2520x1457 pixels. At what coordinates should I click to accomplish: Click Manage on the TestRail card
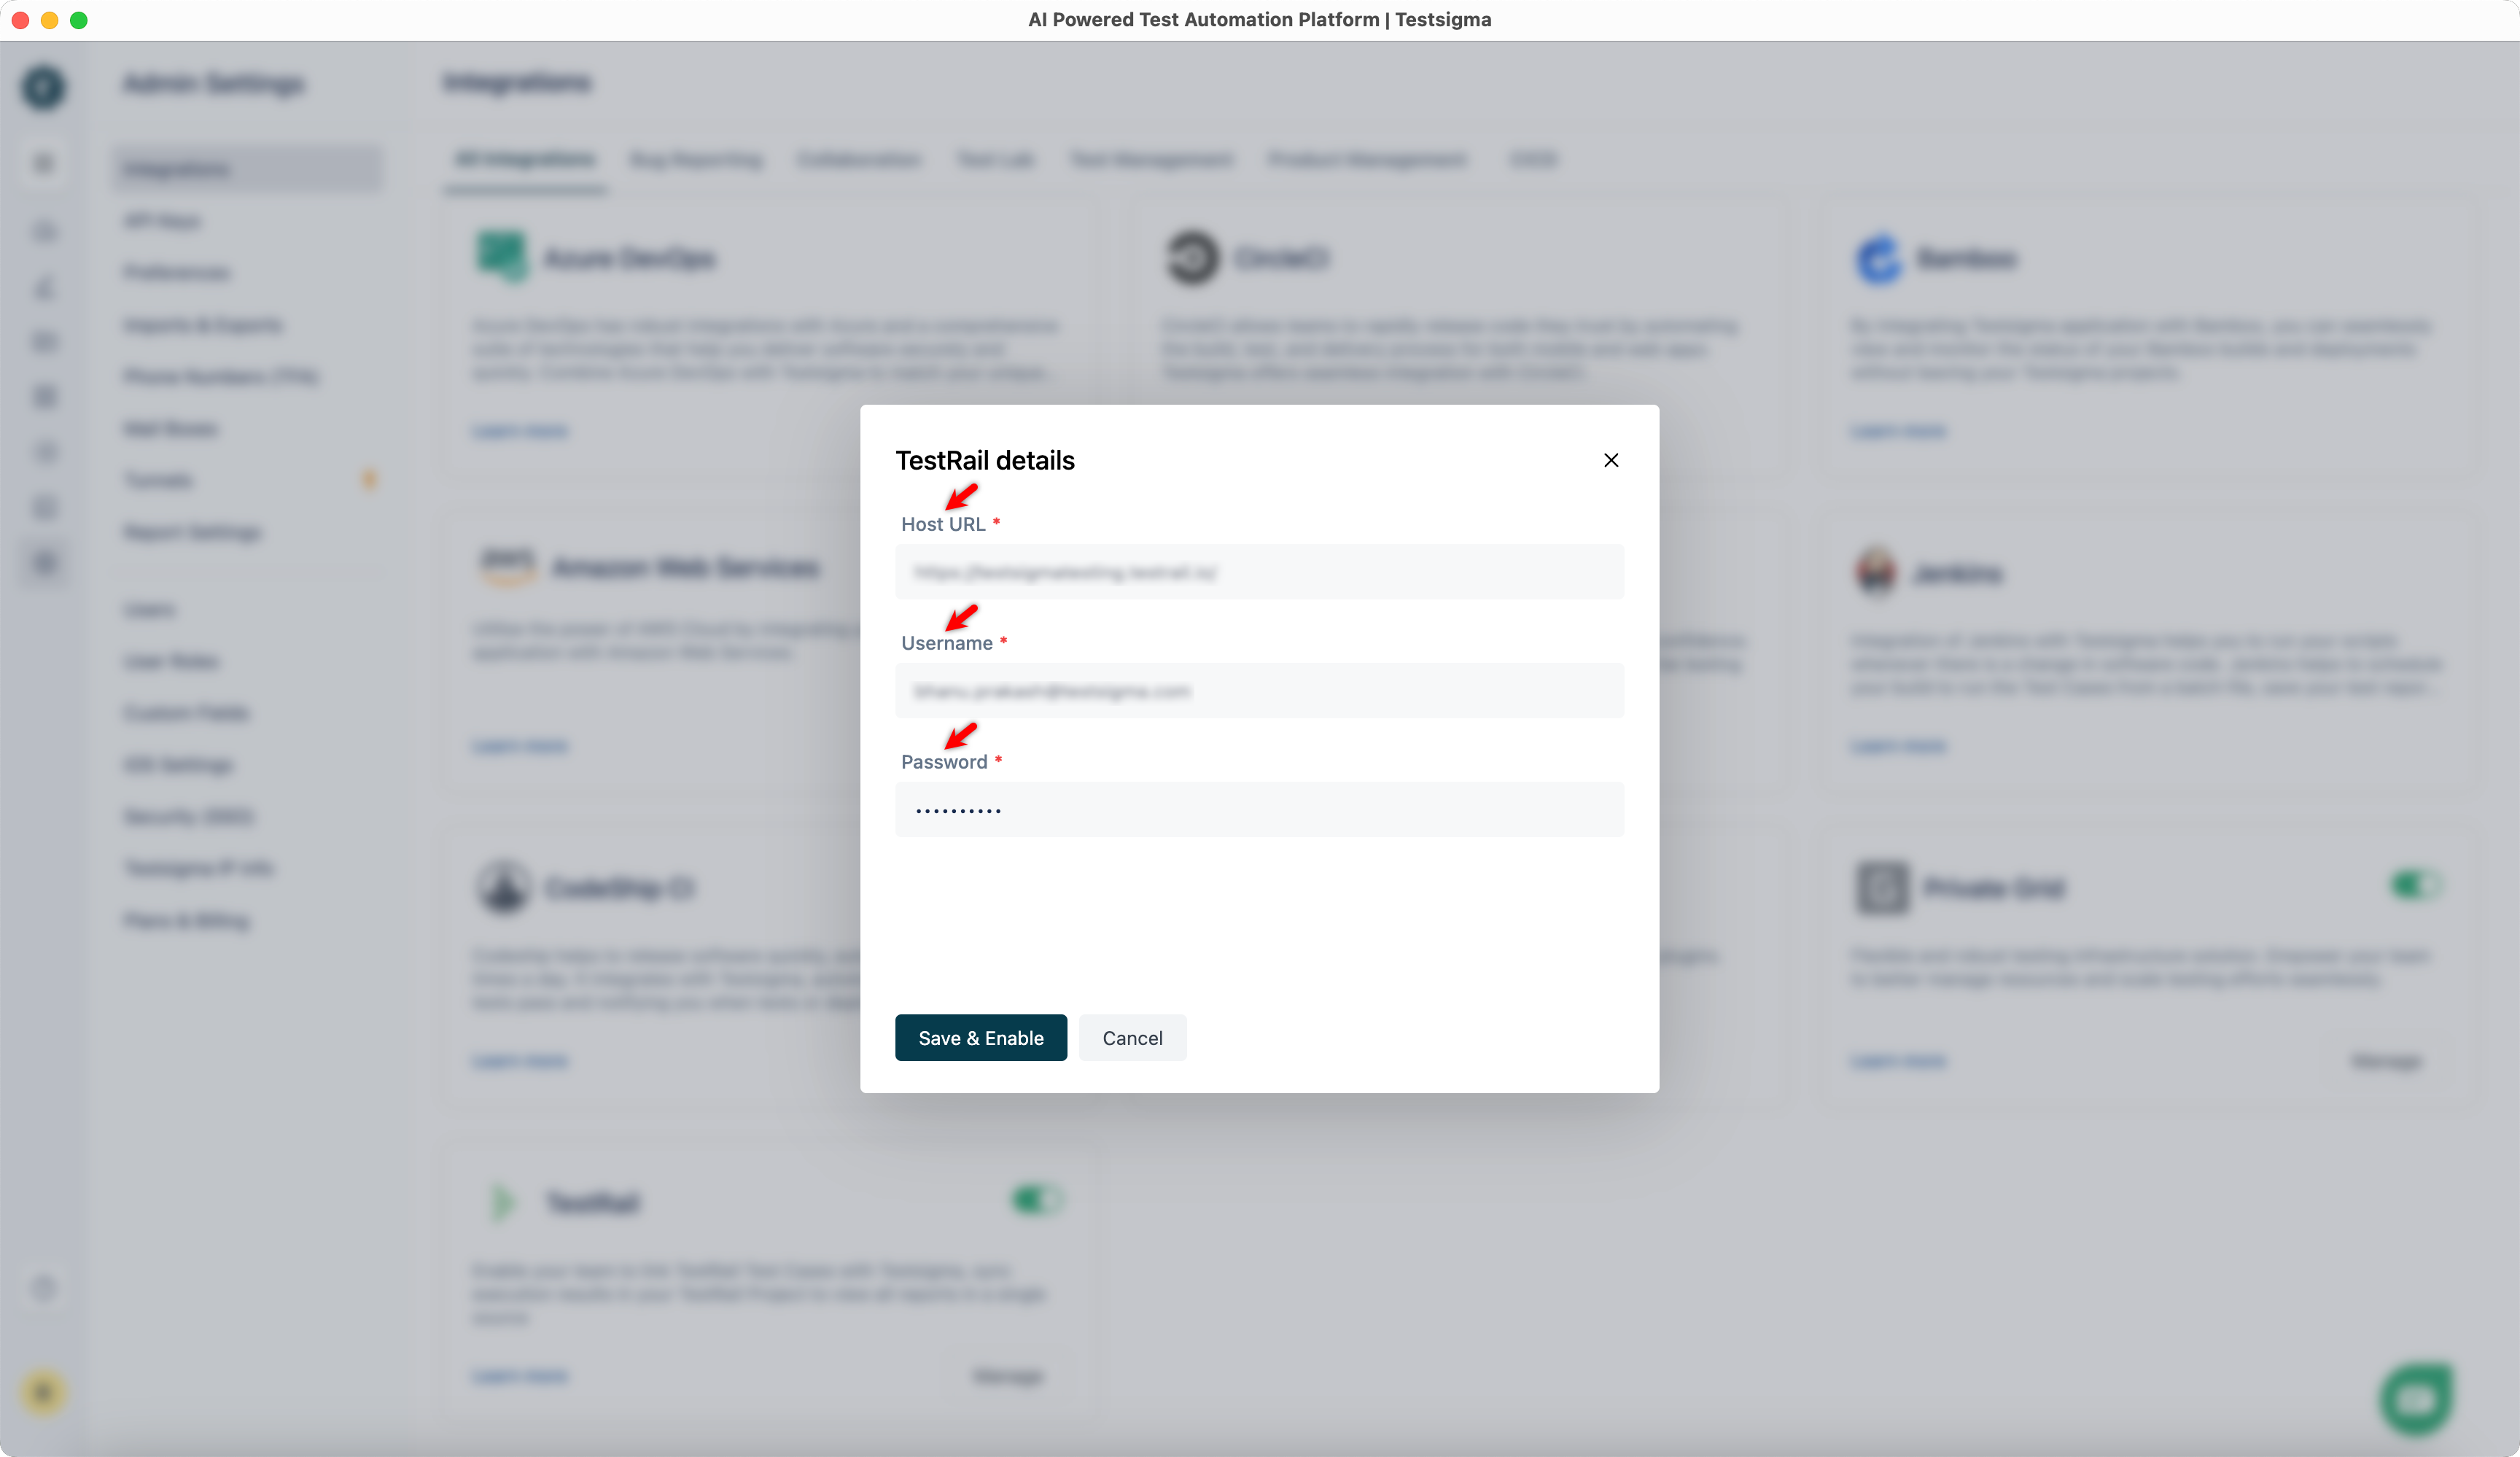pyautogui.click(x=1007, y=1376)
